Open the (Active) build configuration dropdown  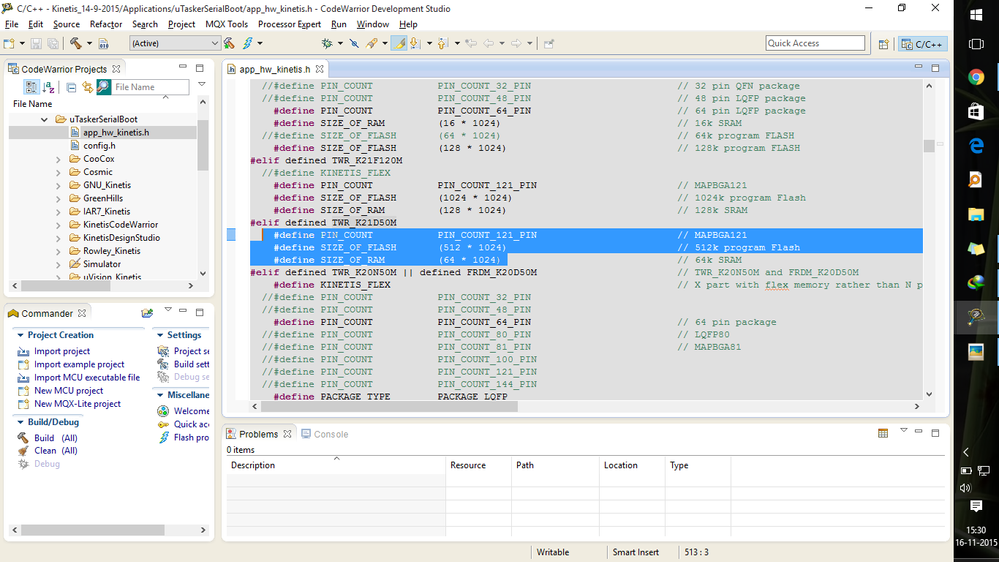[x=174, y=44]
